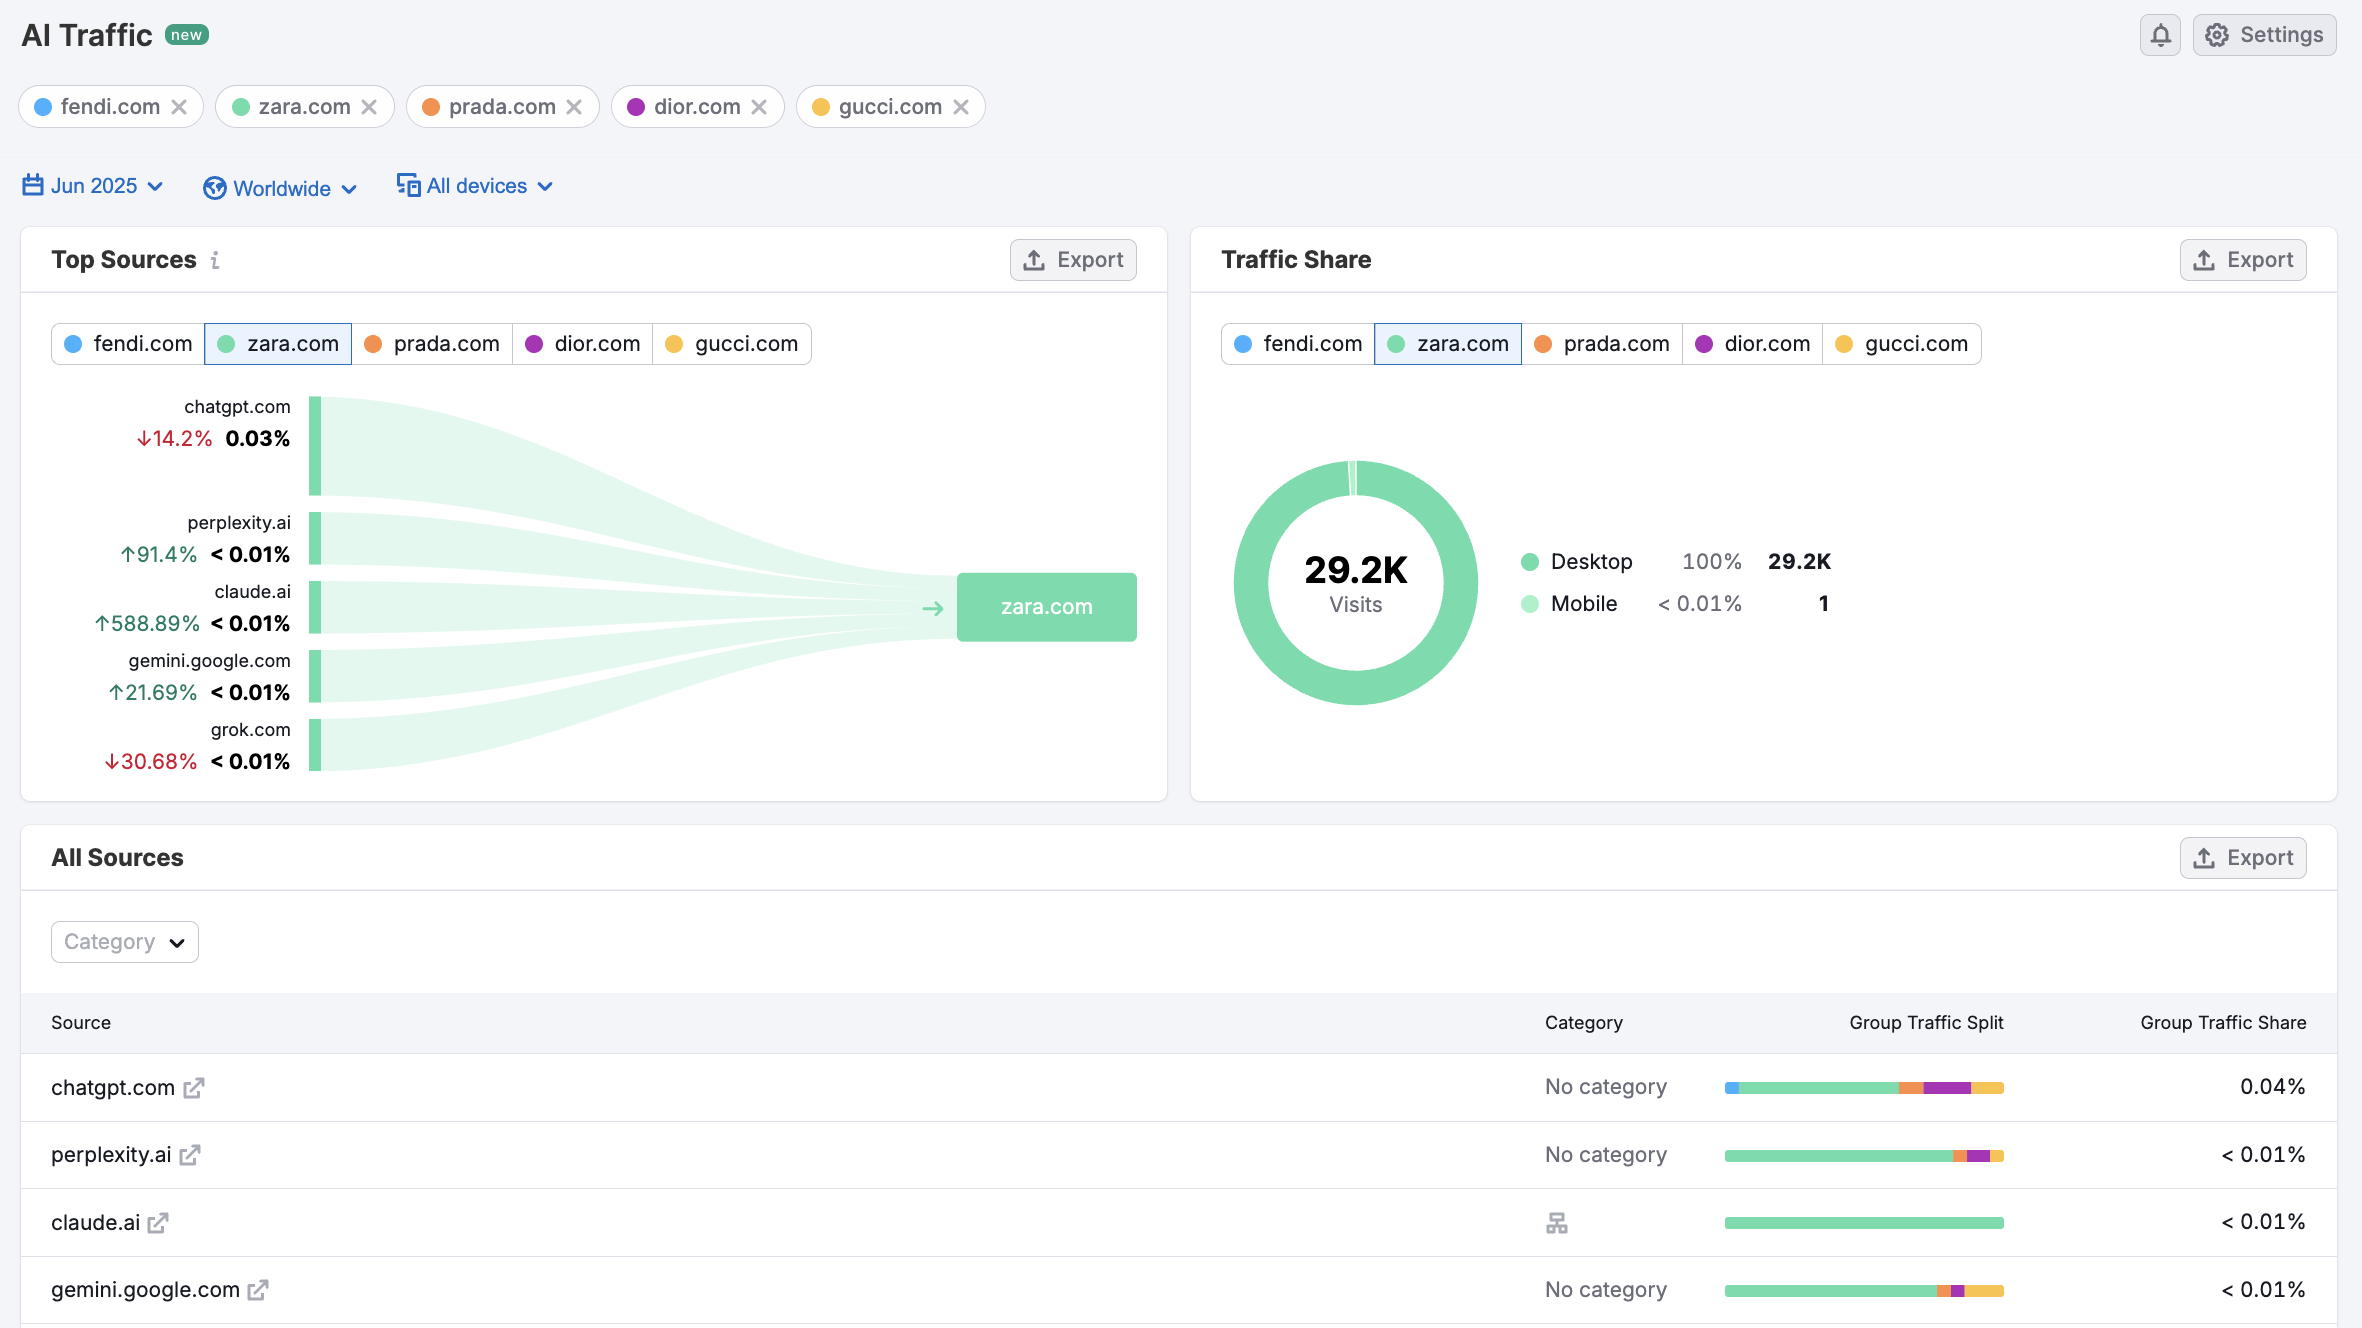Viewport: 2362px width, 1328px height.
Task: Export the All Sources table
Action: pos(2243,858)
